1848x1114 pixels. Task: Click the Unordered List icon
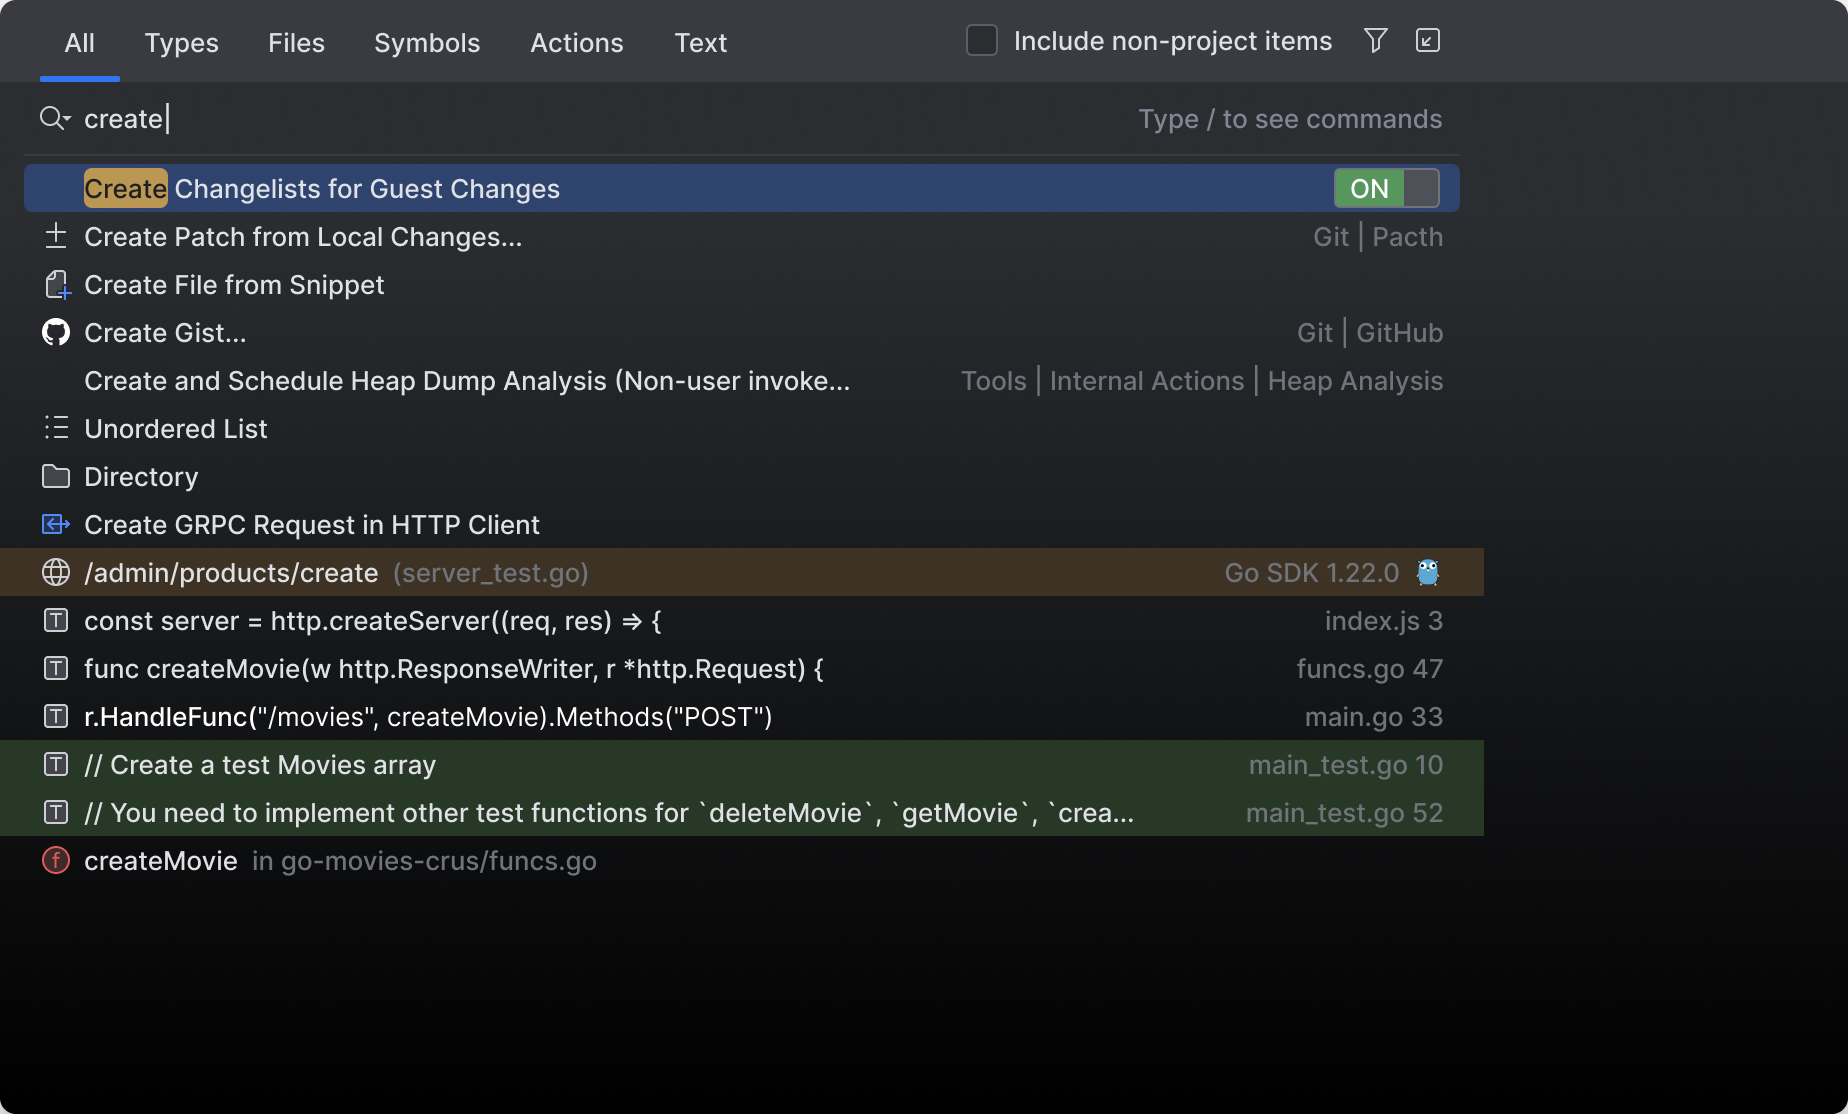[x=56, y=428]
